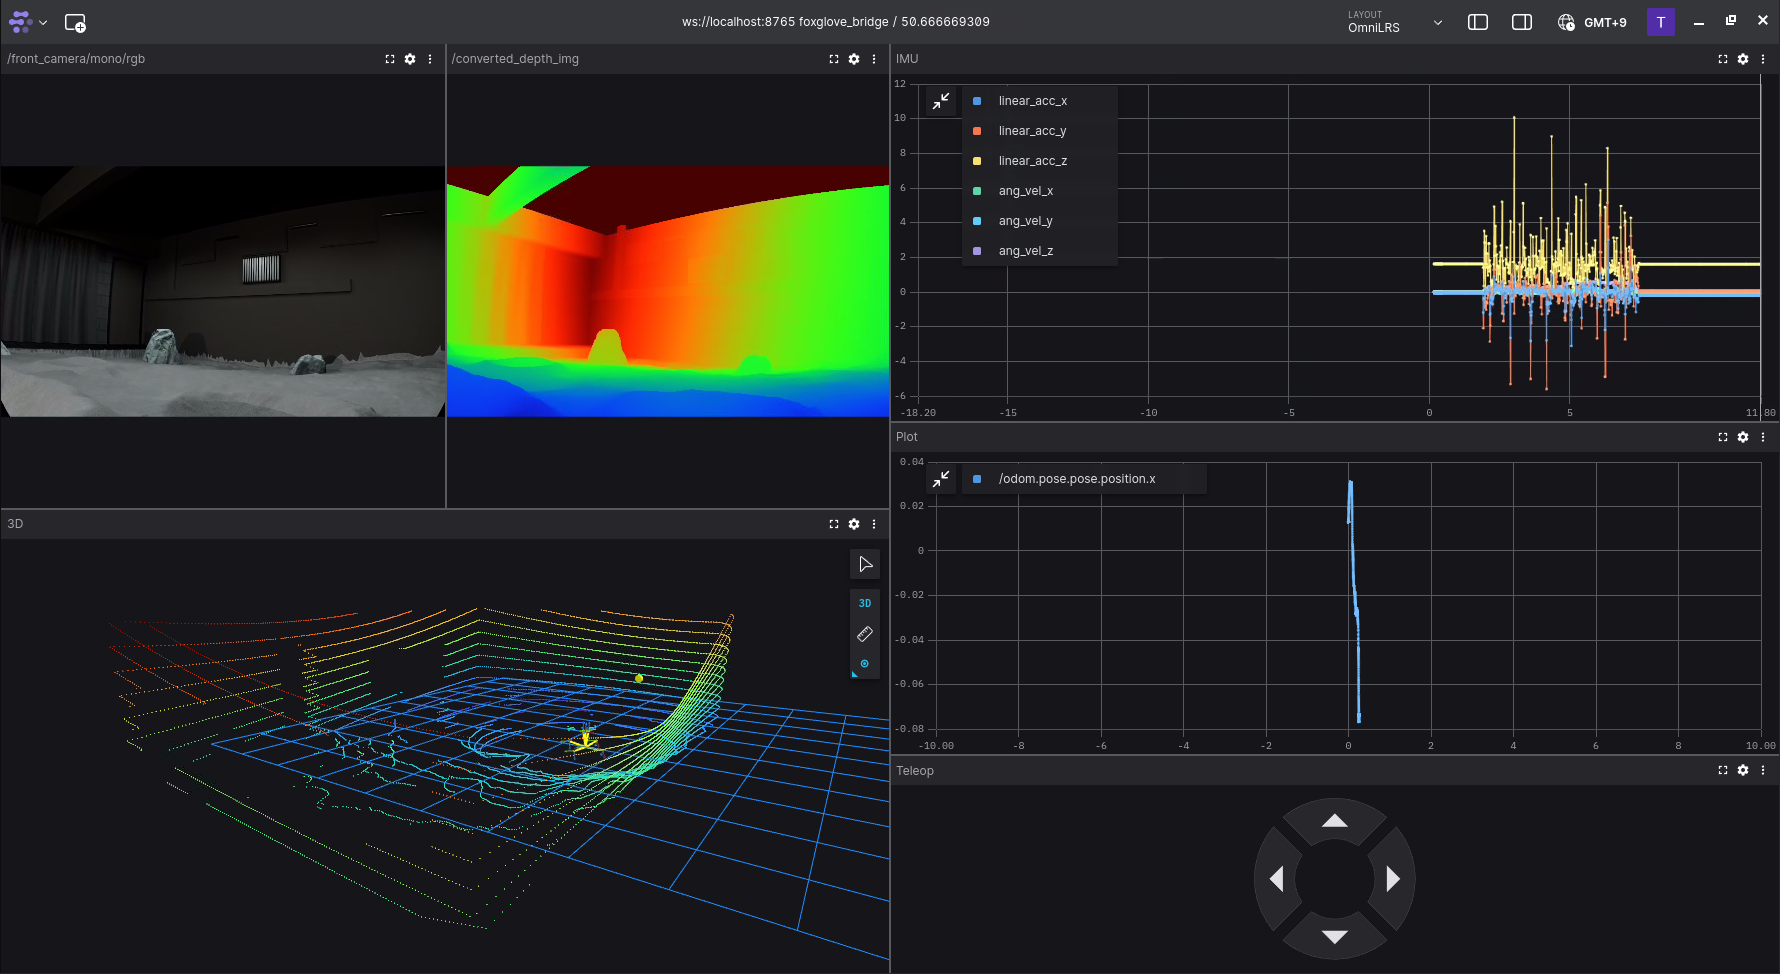Open 3D panel settings gear
This screenshot has width=1780, height=974.
pyautogui.click(x=854, y=524)
